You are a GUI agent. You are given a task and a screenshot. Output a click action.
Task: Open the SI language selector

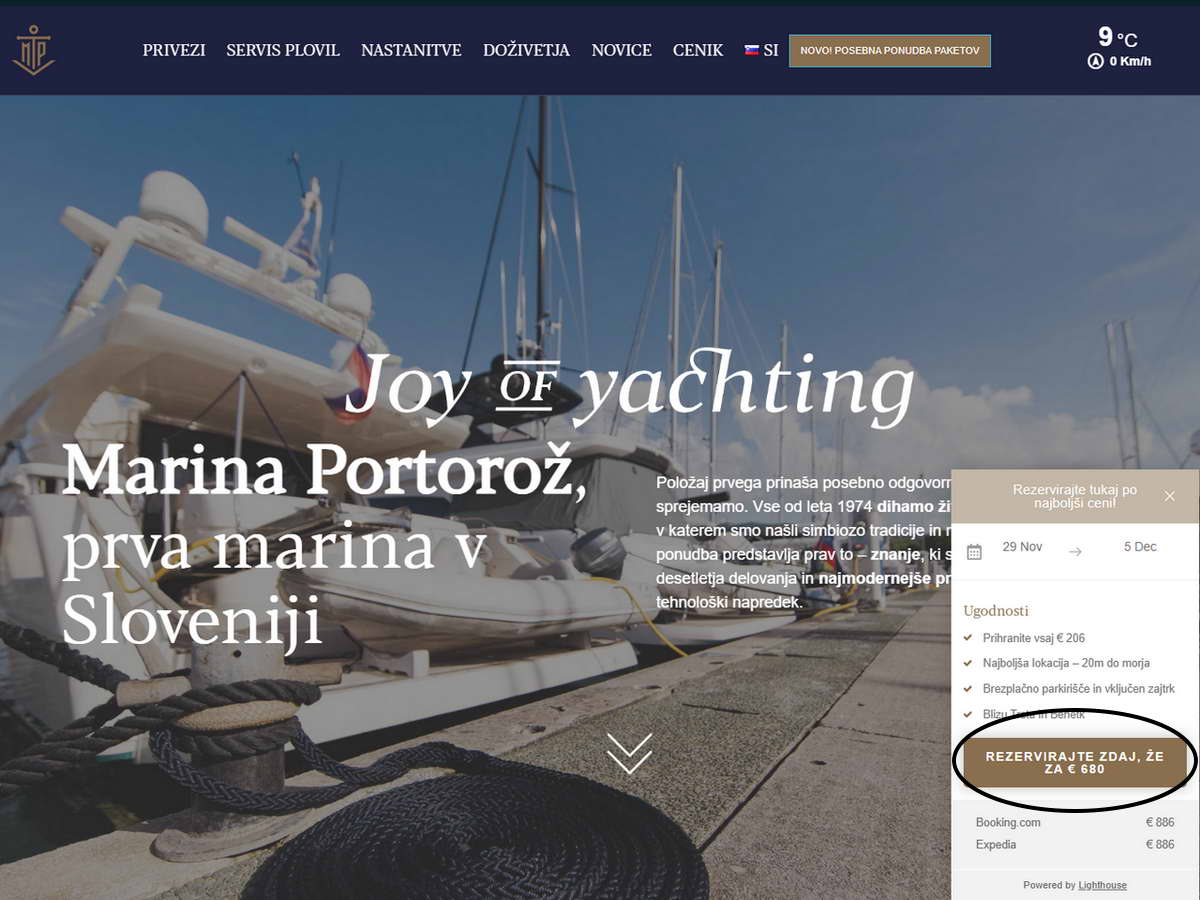click(761, 50)
